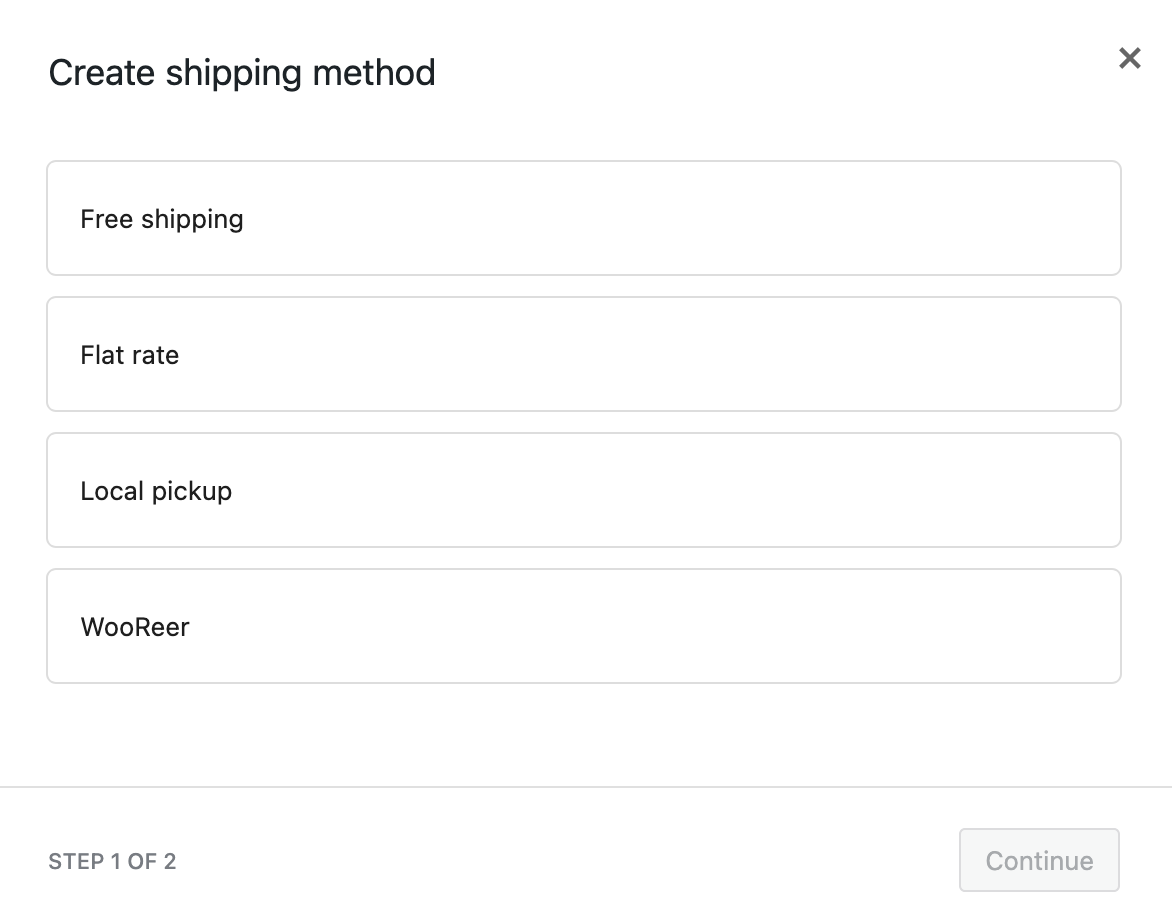Click the 'STEP 1 OF 2' indicator

112,861
